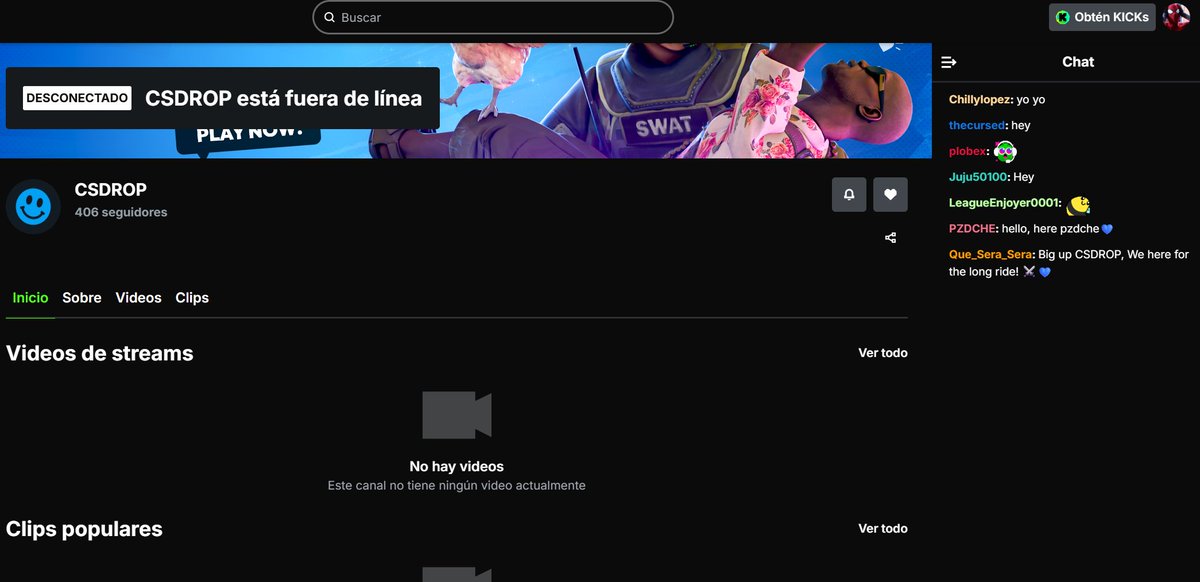The height and width of the screenshot is (582, 1200).
Task: Collapse the chat panel with arrow icon
Action: click(949, 62)
